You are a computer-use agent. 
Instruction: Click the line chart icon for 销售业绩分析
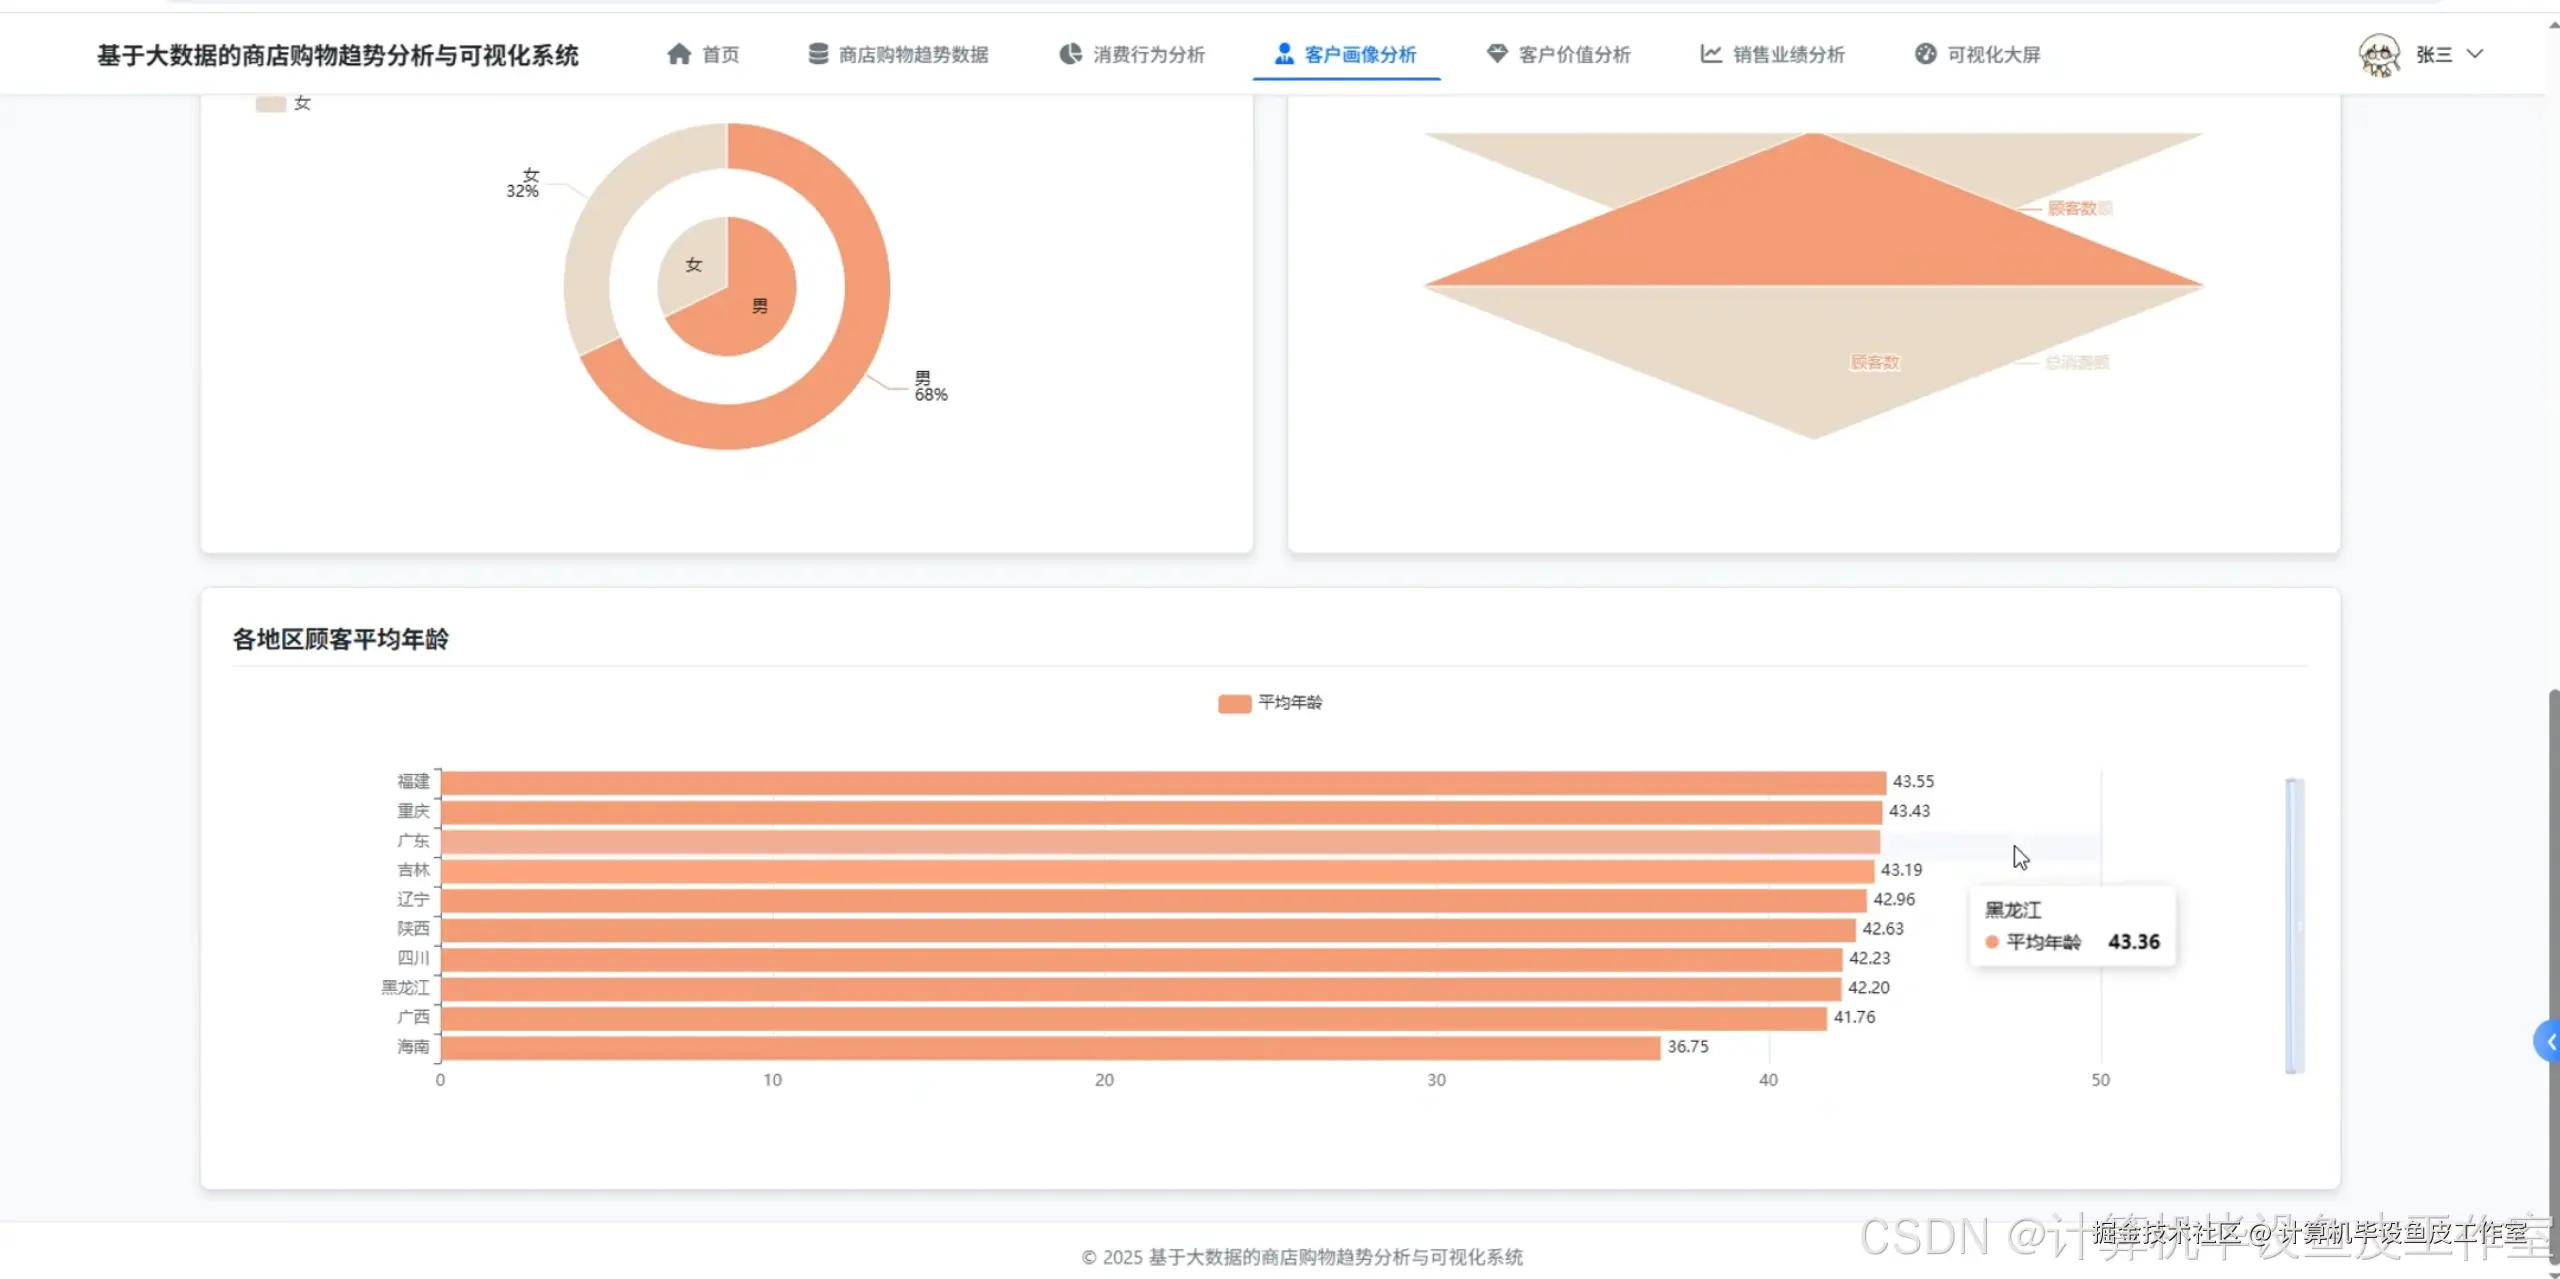(x=1711, y=54)
